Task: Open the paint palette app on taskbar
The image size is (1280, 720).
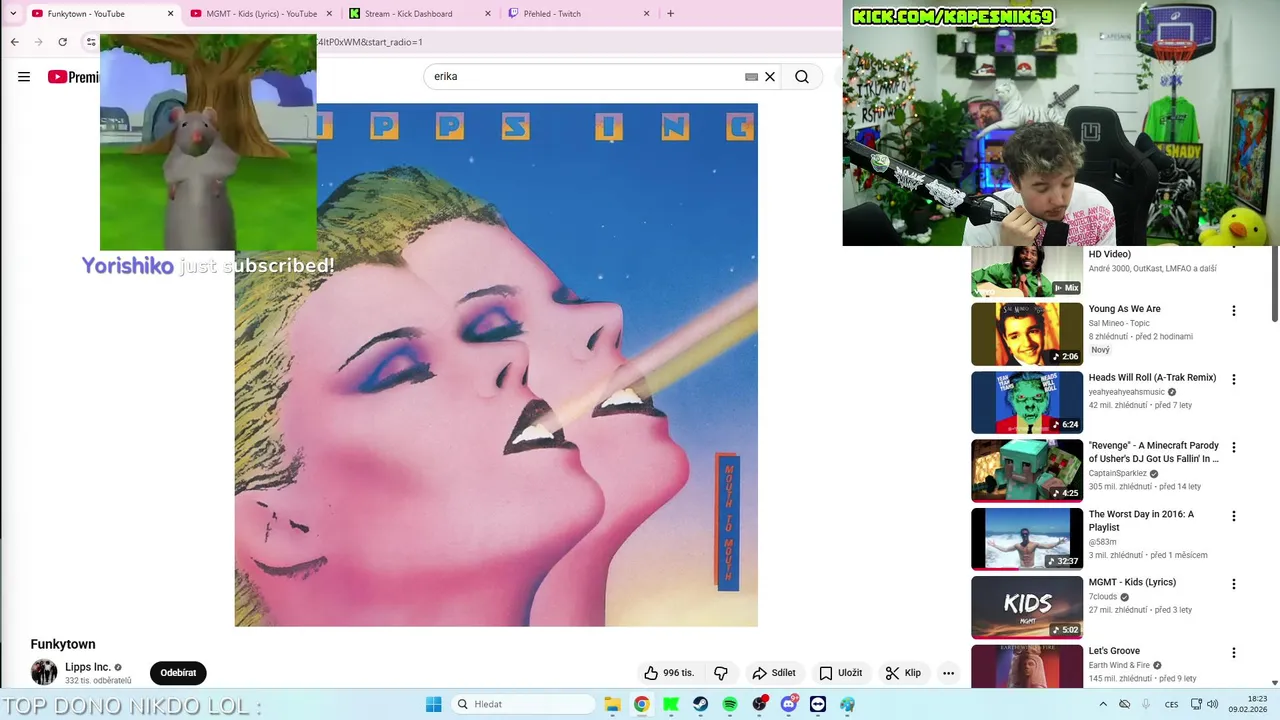Action: click(x=848, y=704)
